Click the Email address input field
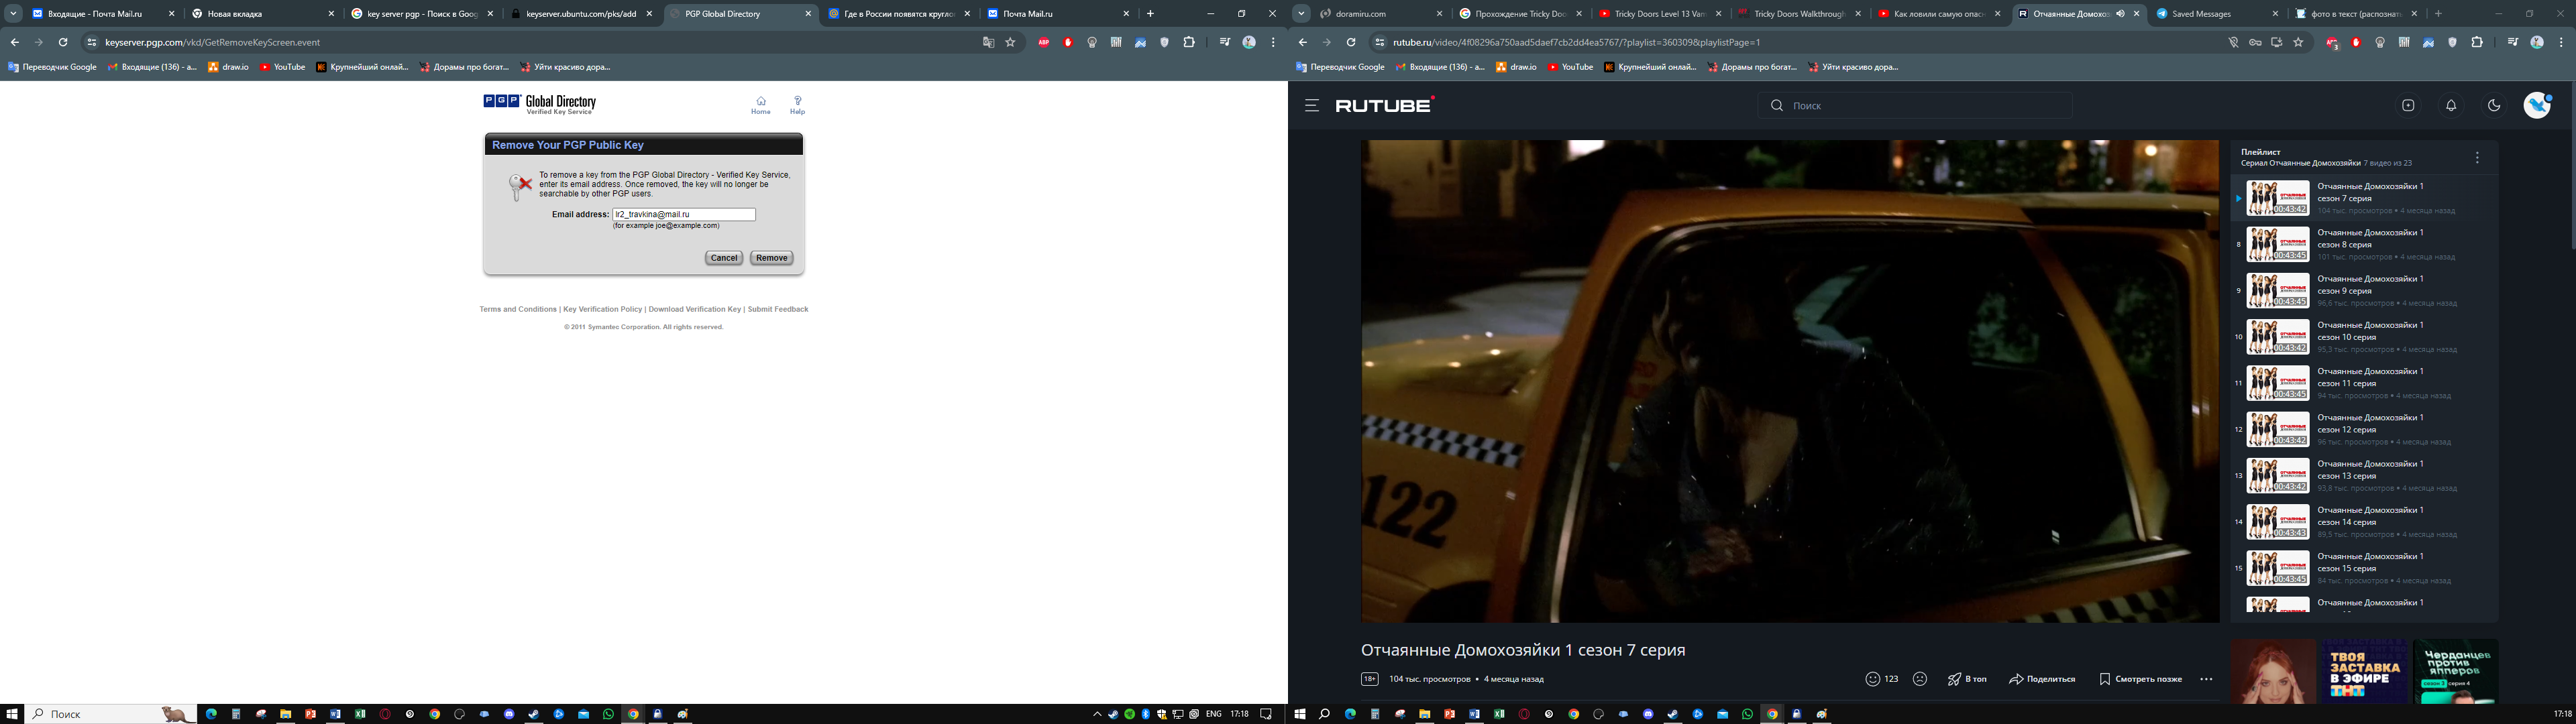2576x724 pixels. pos(684,214)
